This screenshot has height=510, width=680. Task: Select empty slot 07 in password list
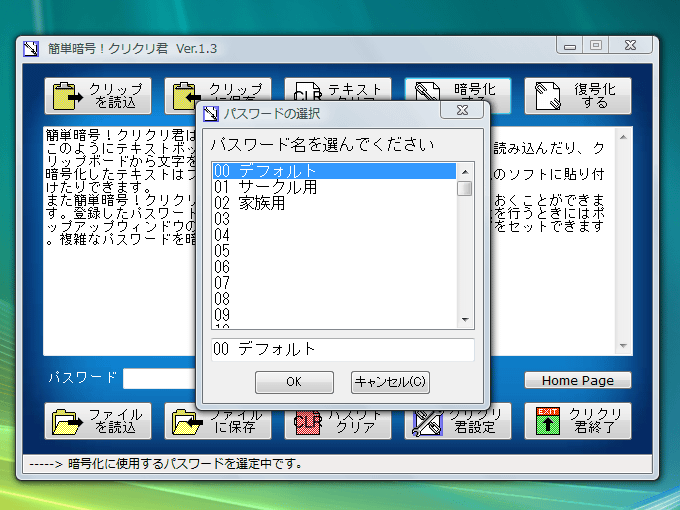334,283
